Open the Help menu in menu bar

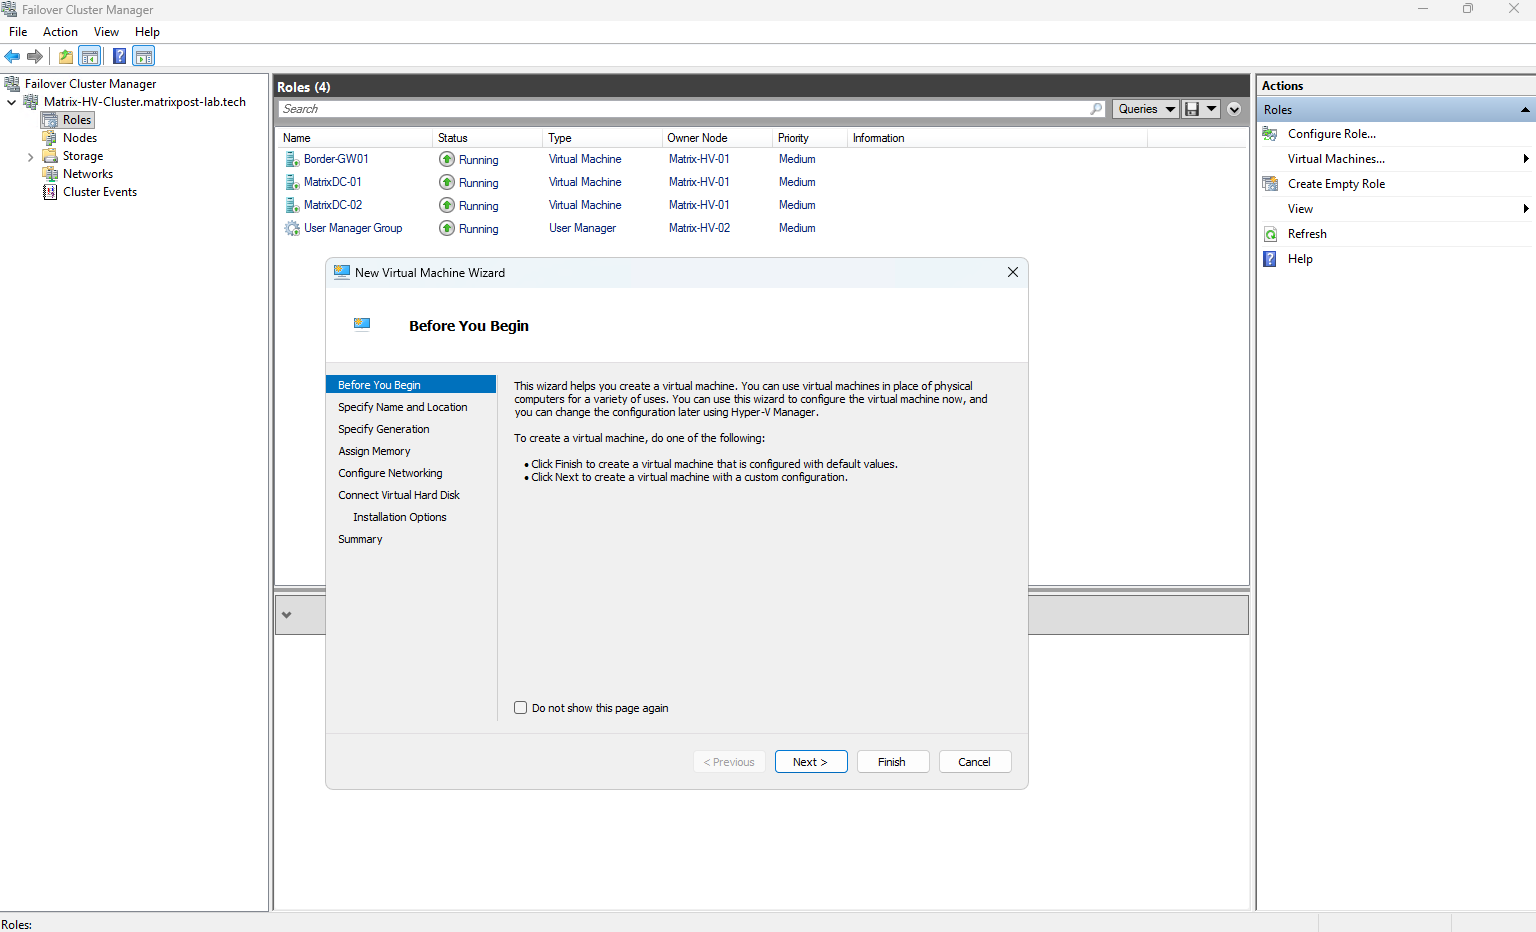pyautogui.click(x=147, y=32)
